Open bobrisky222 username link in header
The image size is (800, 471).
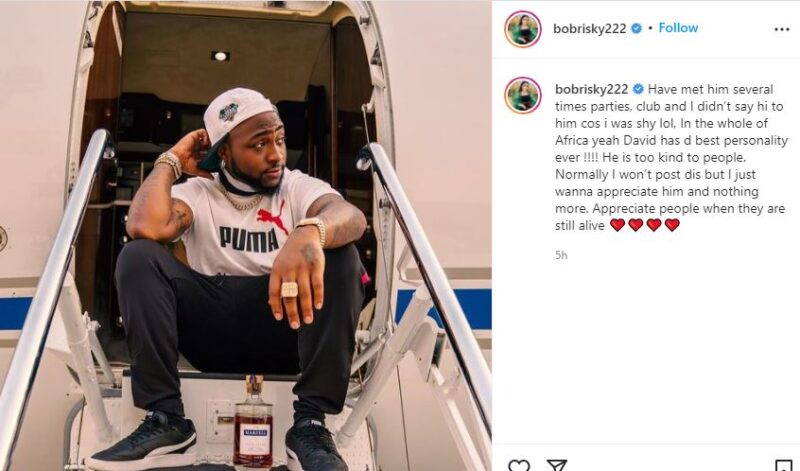coord(589,29)
